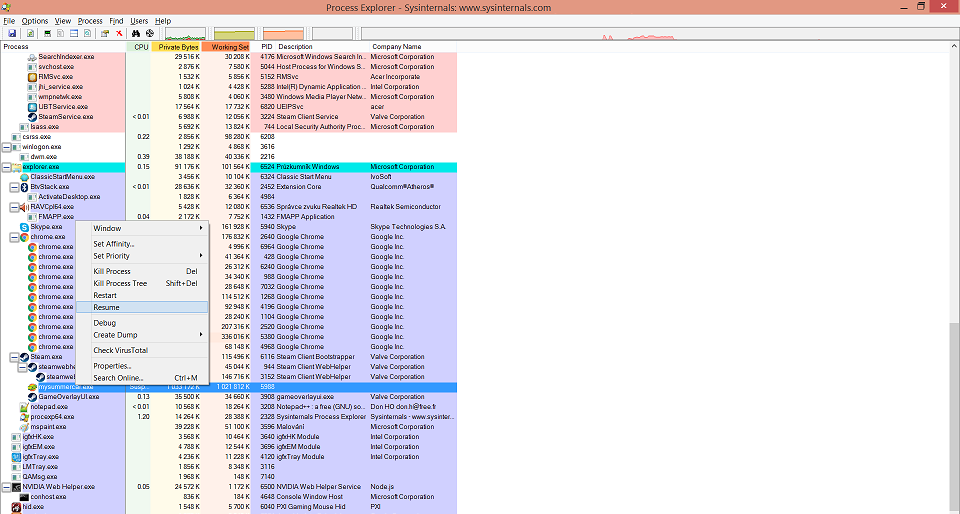Sort by the CPU column header

138,47
